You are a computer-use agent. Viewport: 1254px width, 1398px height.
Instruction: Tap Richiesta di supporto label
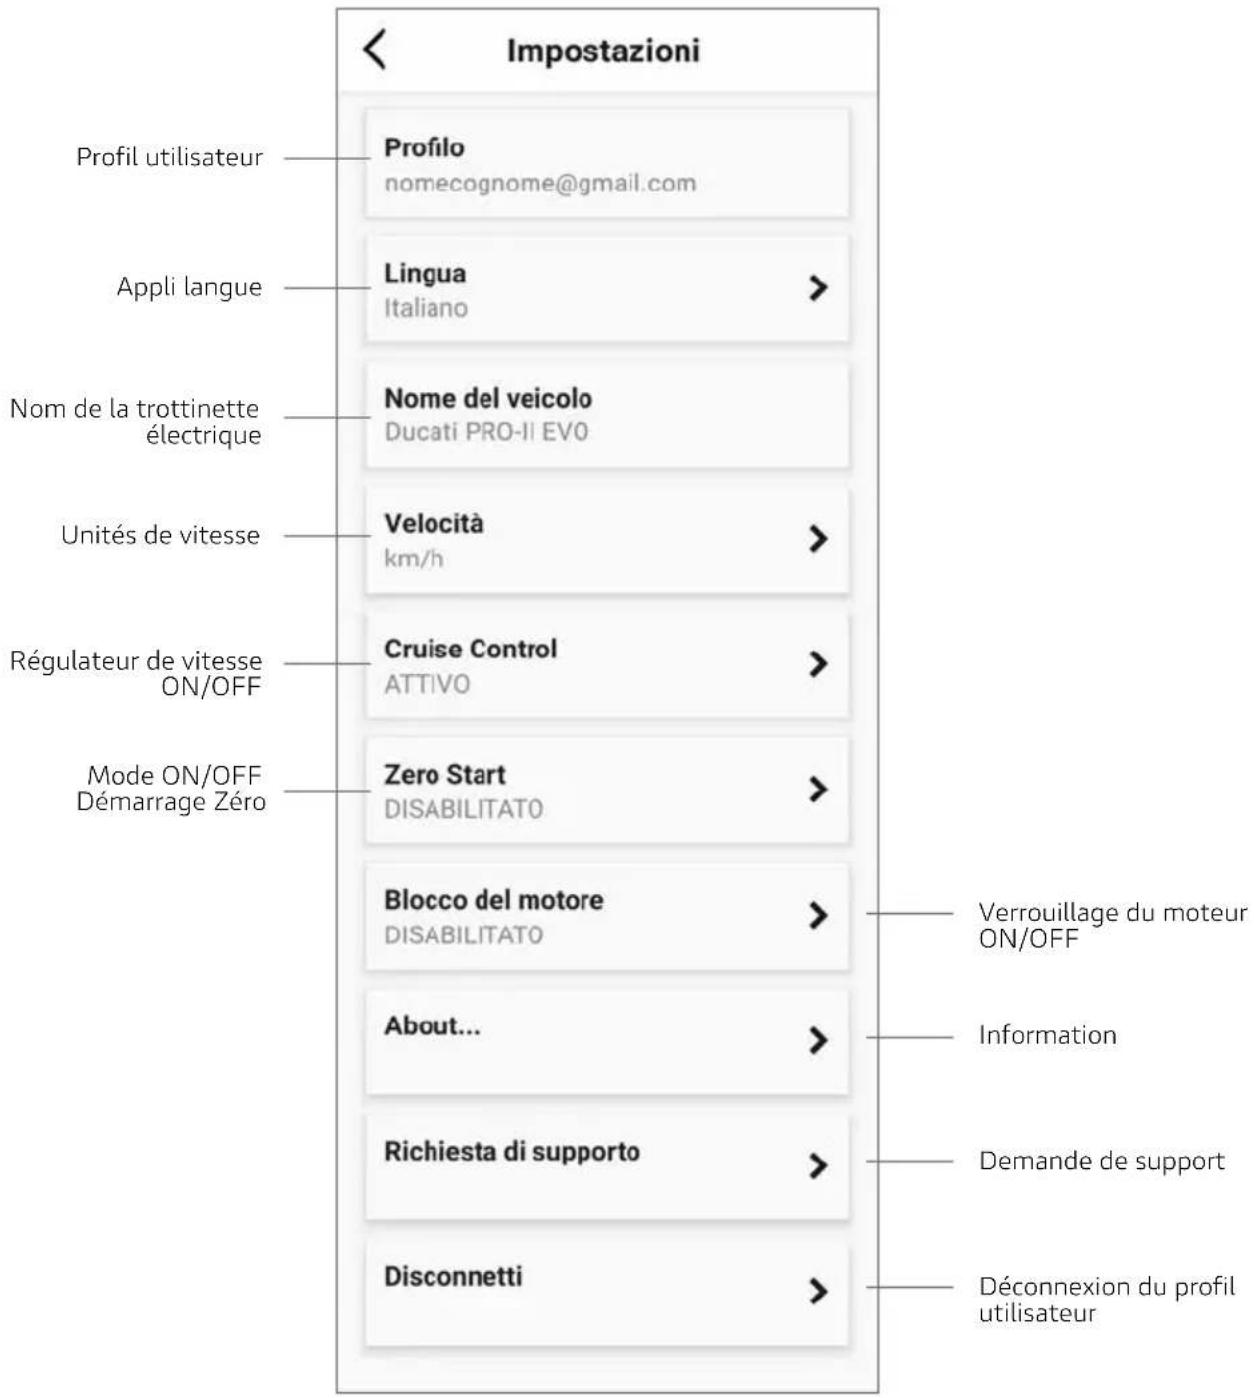point(512,1152)
